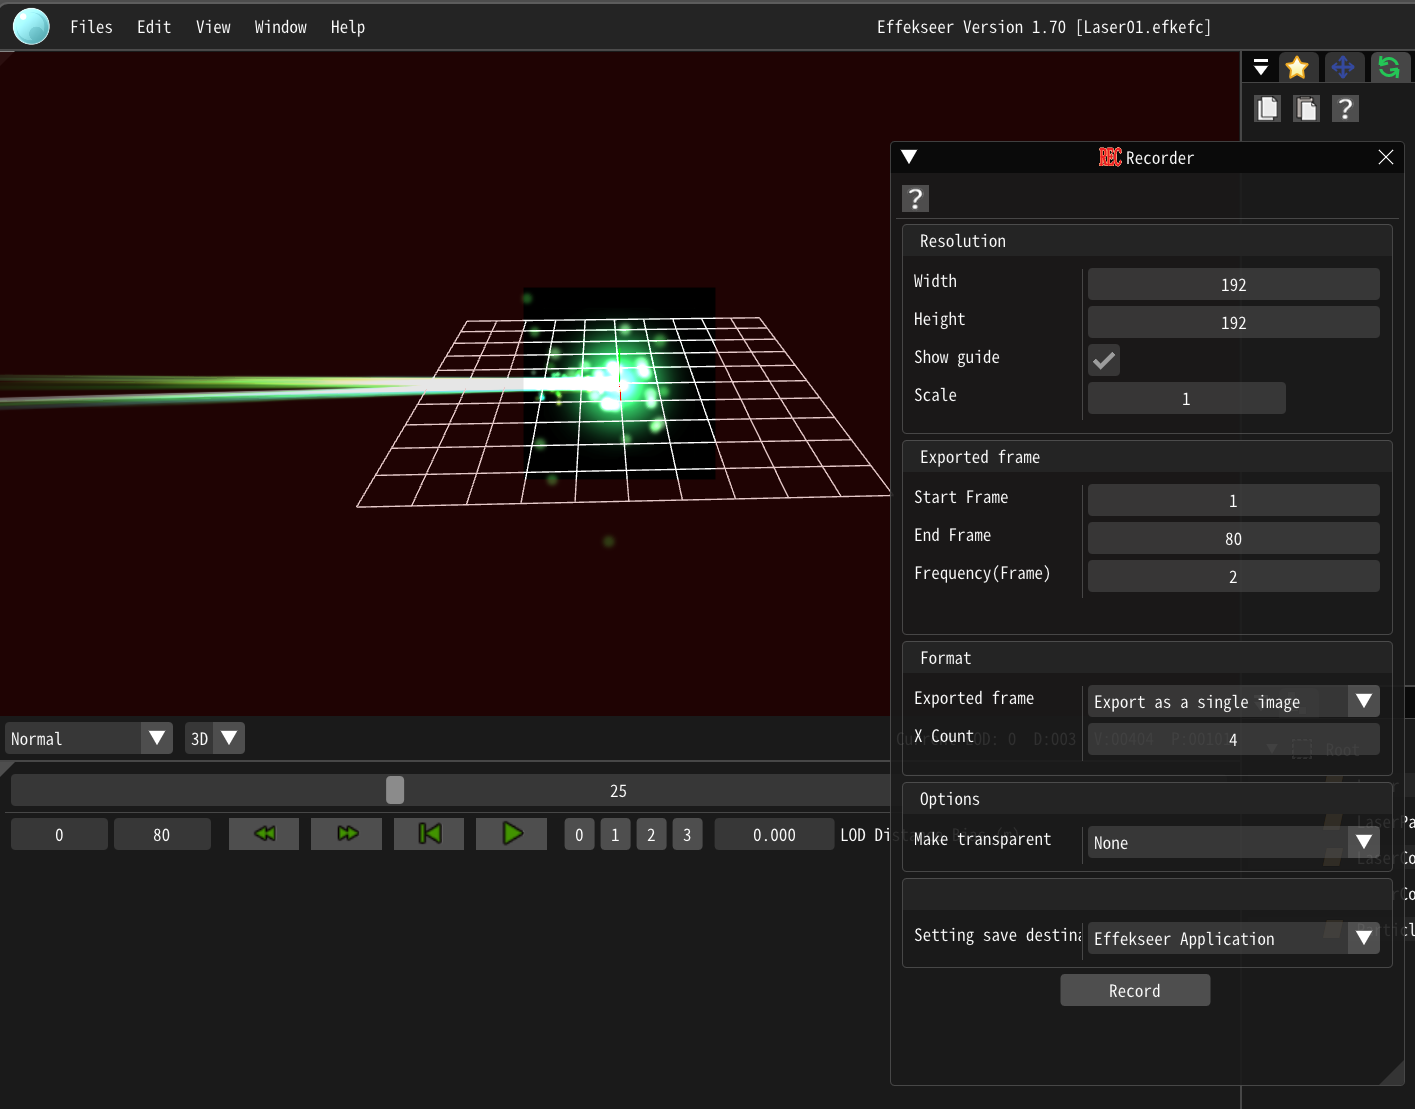Click the 0.000 LOD distance field
This screenshot has height=1109, width=1415.
(774, 834)
